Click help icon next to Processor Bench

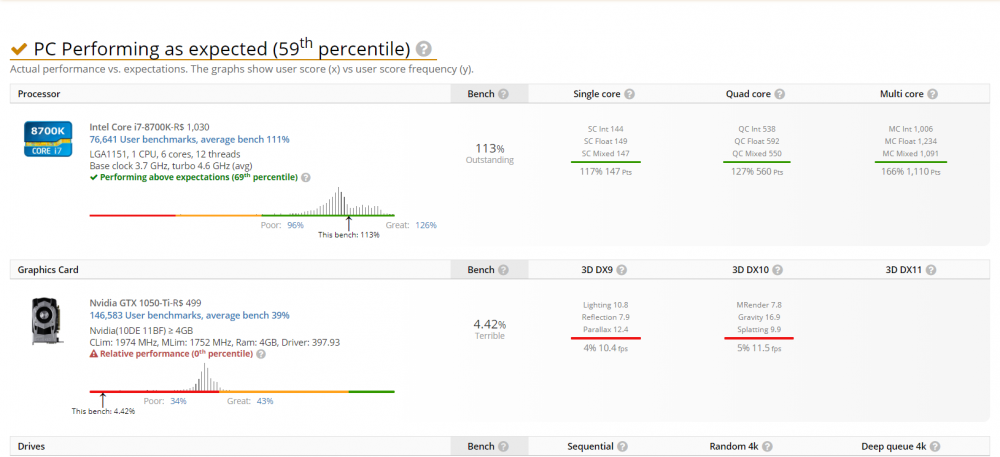[503, 94]
